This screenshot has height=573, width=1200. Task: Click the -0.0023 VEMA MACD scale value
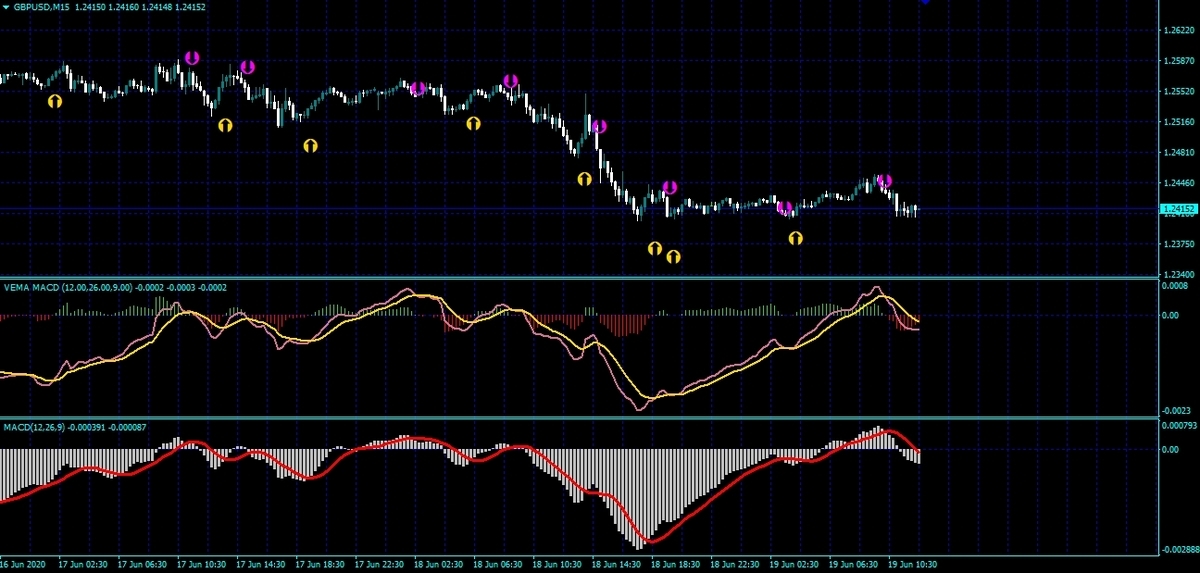pos(1177,411)
